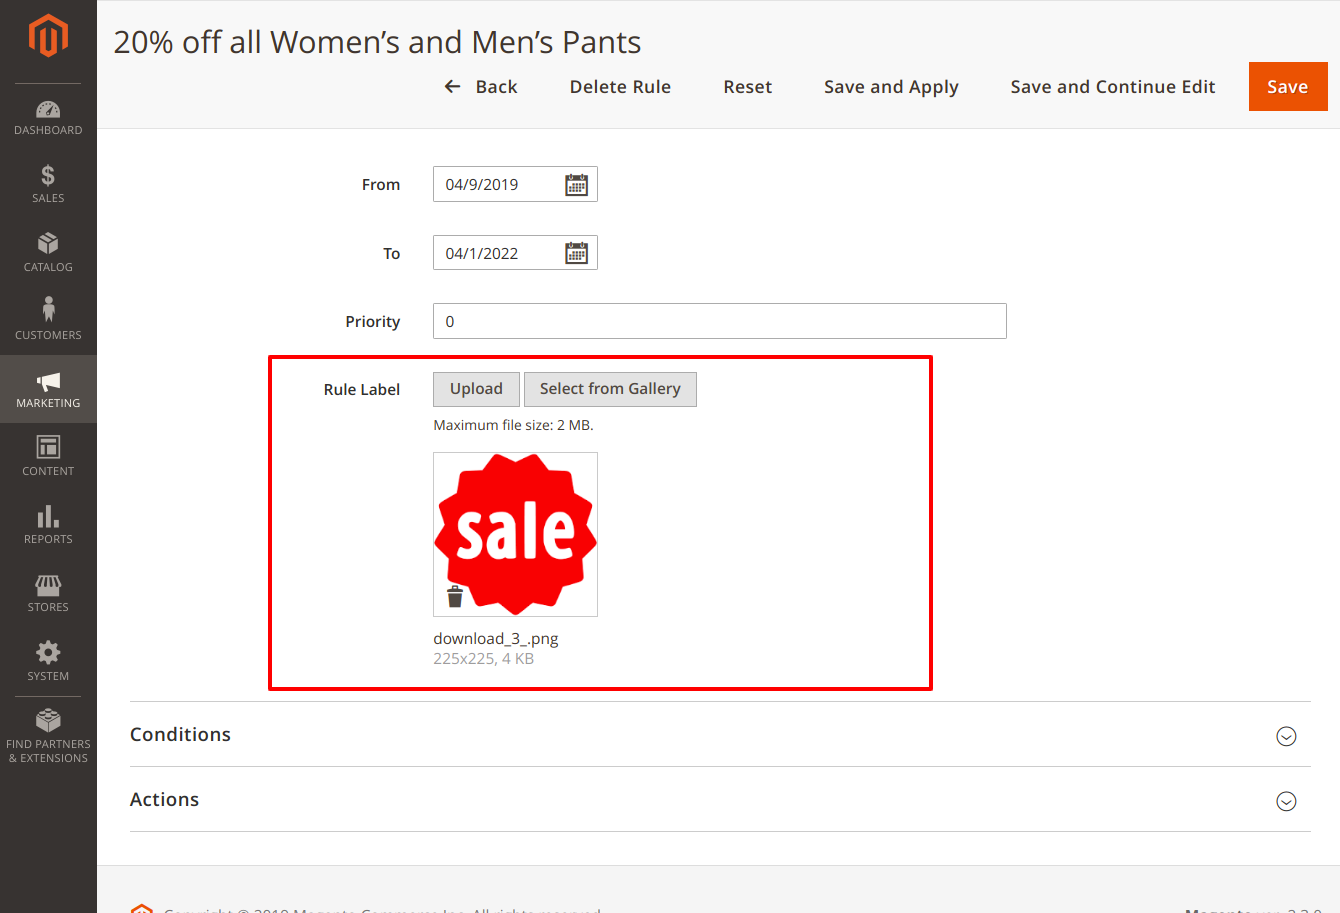Click Save and Continue Edit
The image size is (1340, 913).
click(1113, 87)
